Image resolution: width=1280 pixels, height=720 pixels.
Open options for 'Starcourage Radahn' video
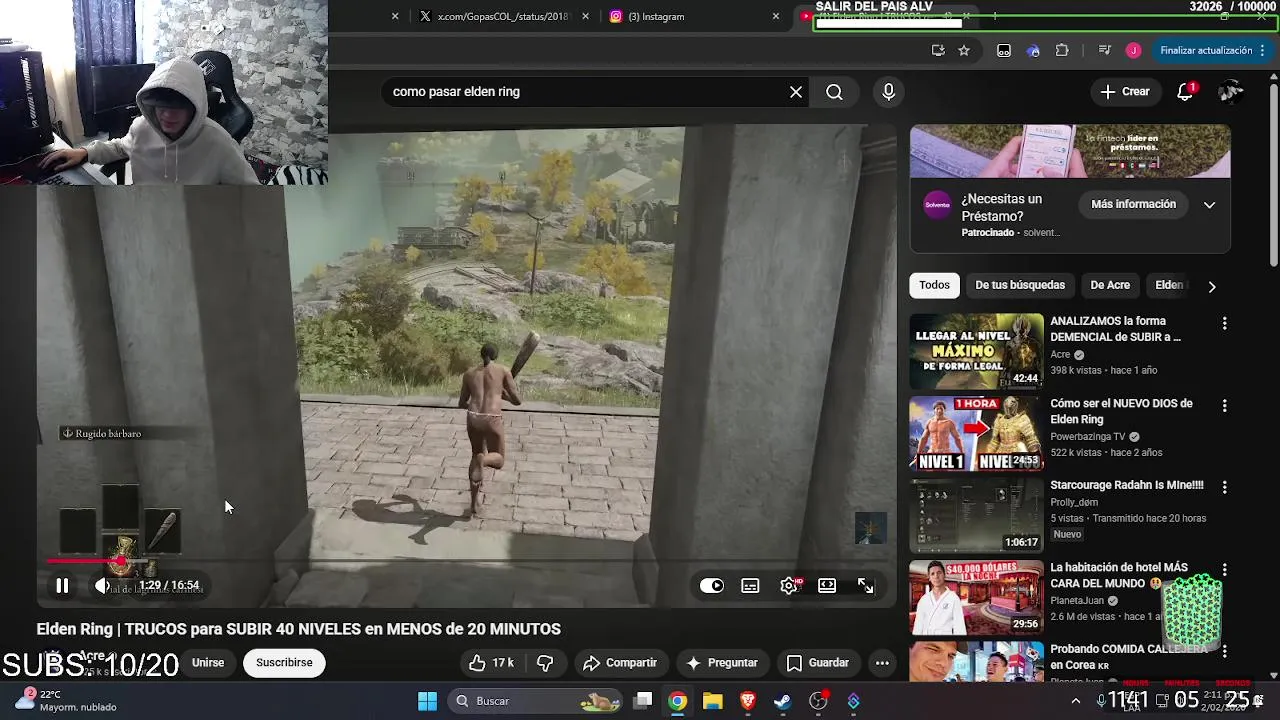tap(1224, 488)
